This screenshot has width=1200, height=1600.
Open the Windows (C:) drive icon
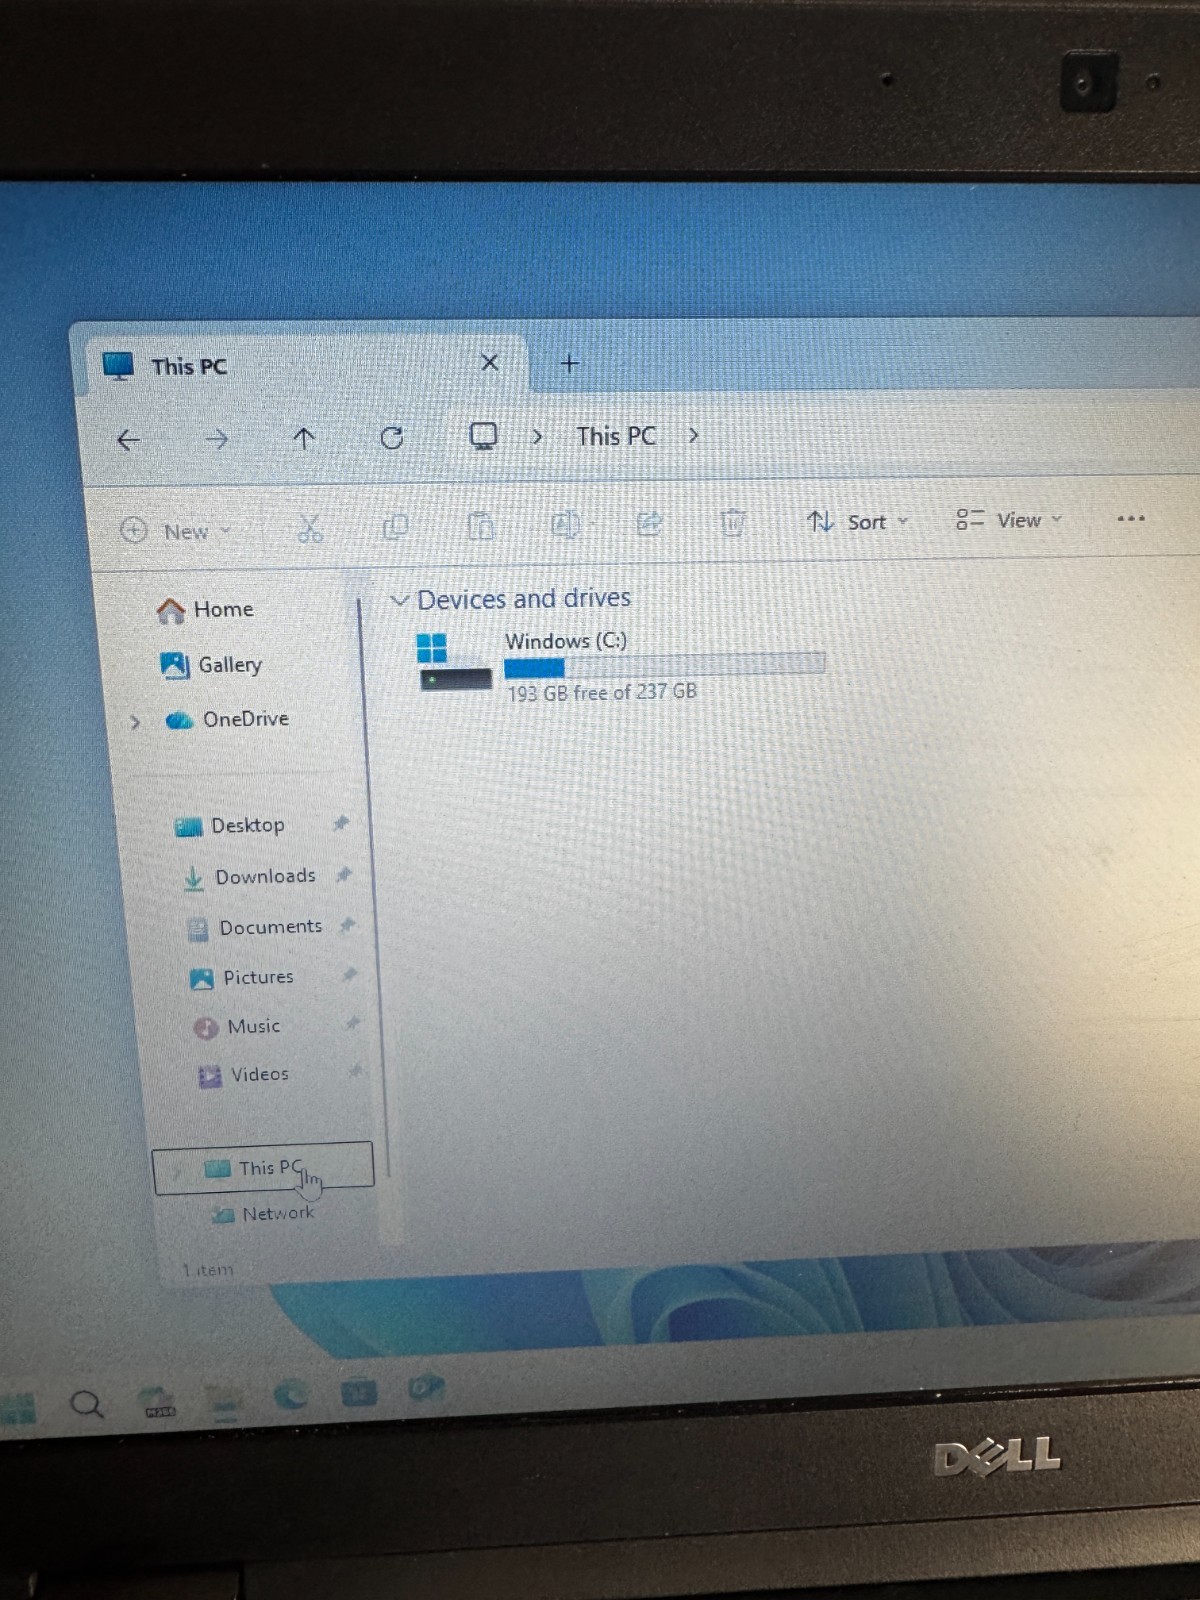pos(454,662)
